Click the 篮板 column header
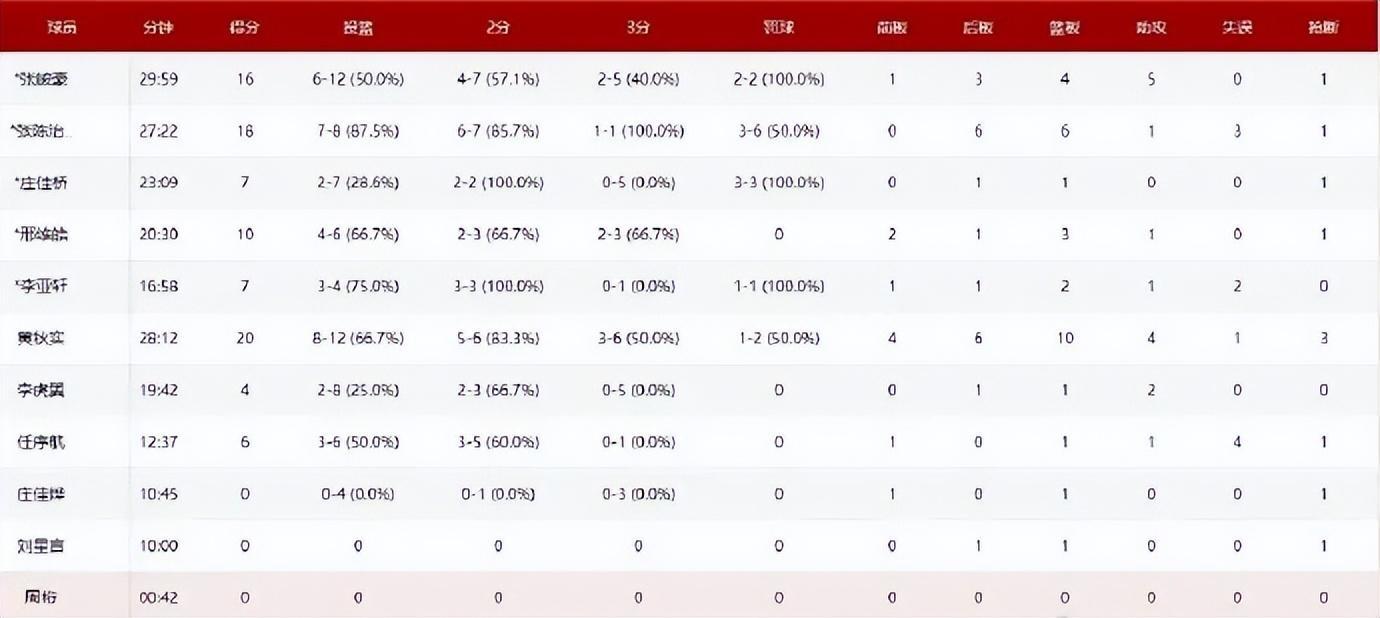Viewport: 1380px width, 618px height. pos(1064,28)
